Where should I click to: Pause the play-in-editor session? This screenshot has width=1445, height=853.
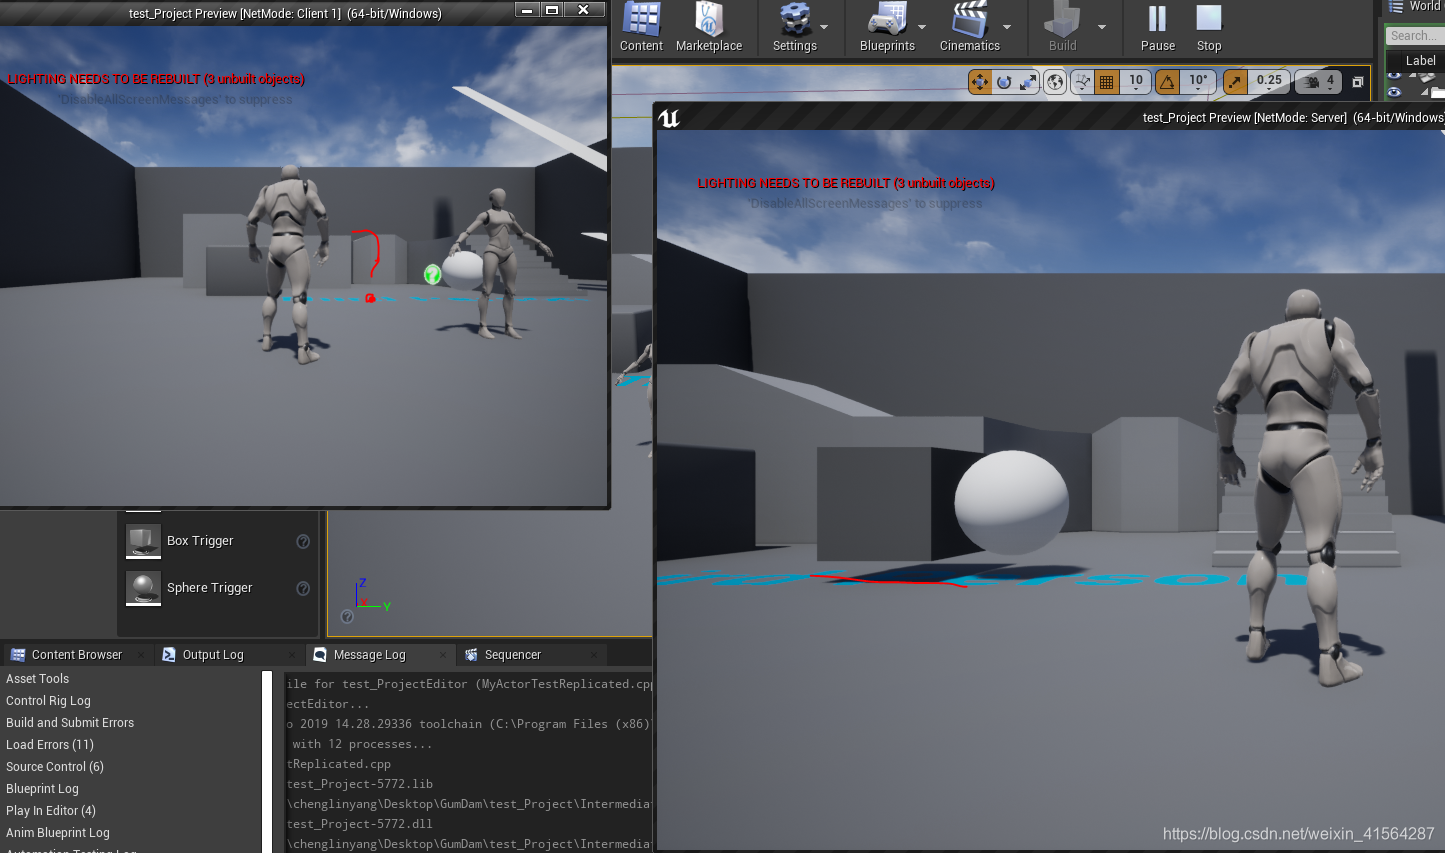(1157, 27)
